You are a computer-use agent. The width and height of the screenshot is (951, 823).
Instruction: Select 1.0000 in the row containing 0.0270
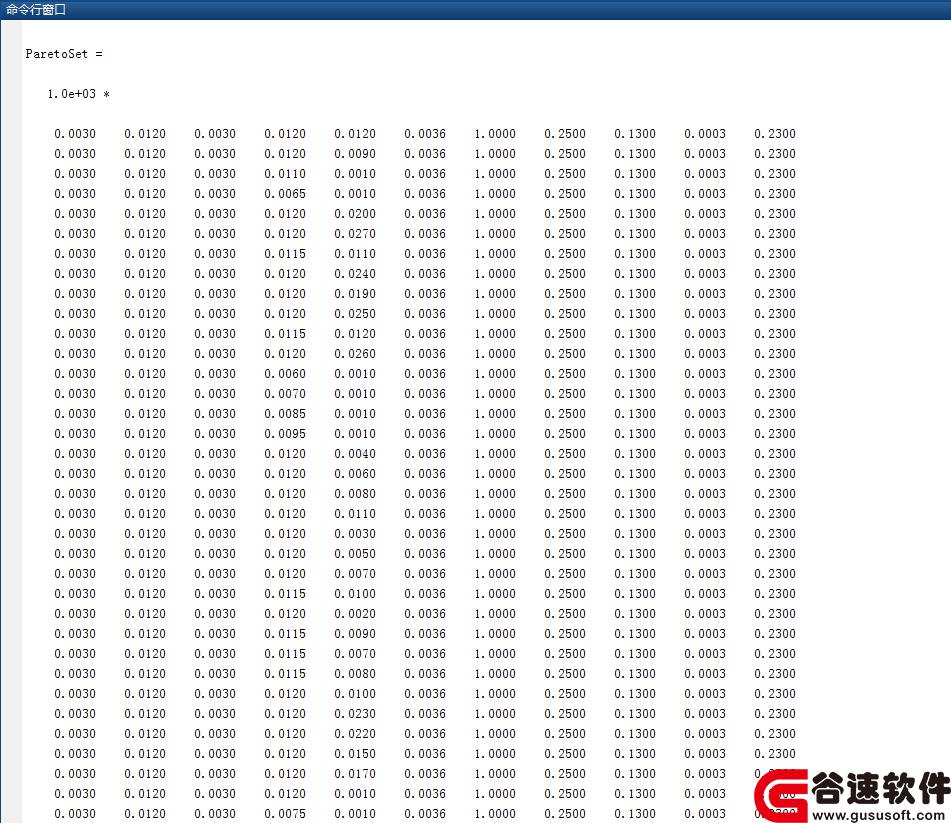click(x=495, y=233)
